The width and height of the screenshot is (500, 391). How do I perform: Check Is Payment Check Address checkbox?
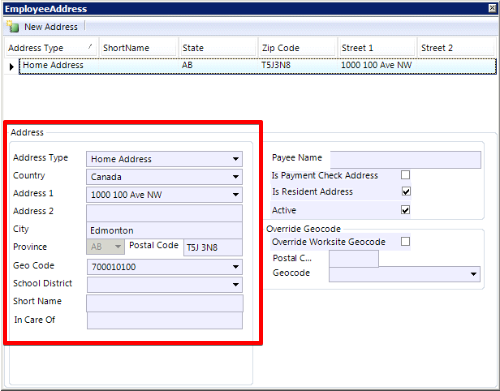[x=405, y=175]
